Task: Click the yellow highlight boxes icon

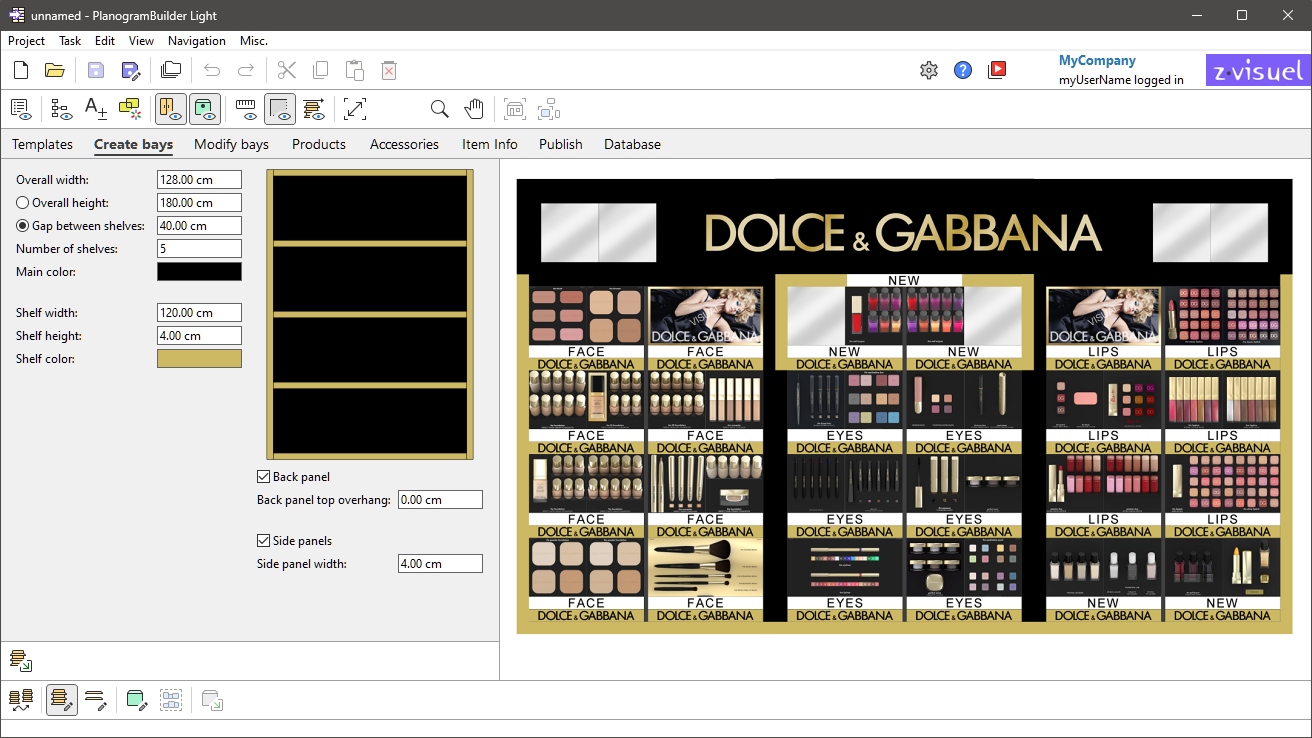Action: pyautogui.click(x=130, y=109)
